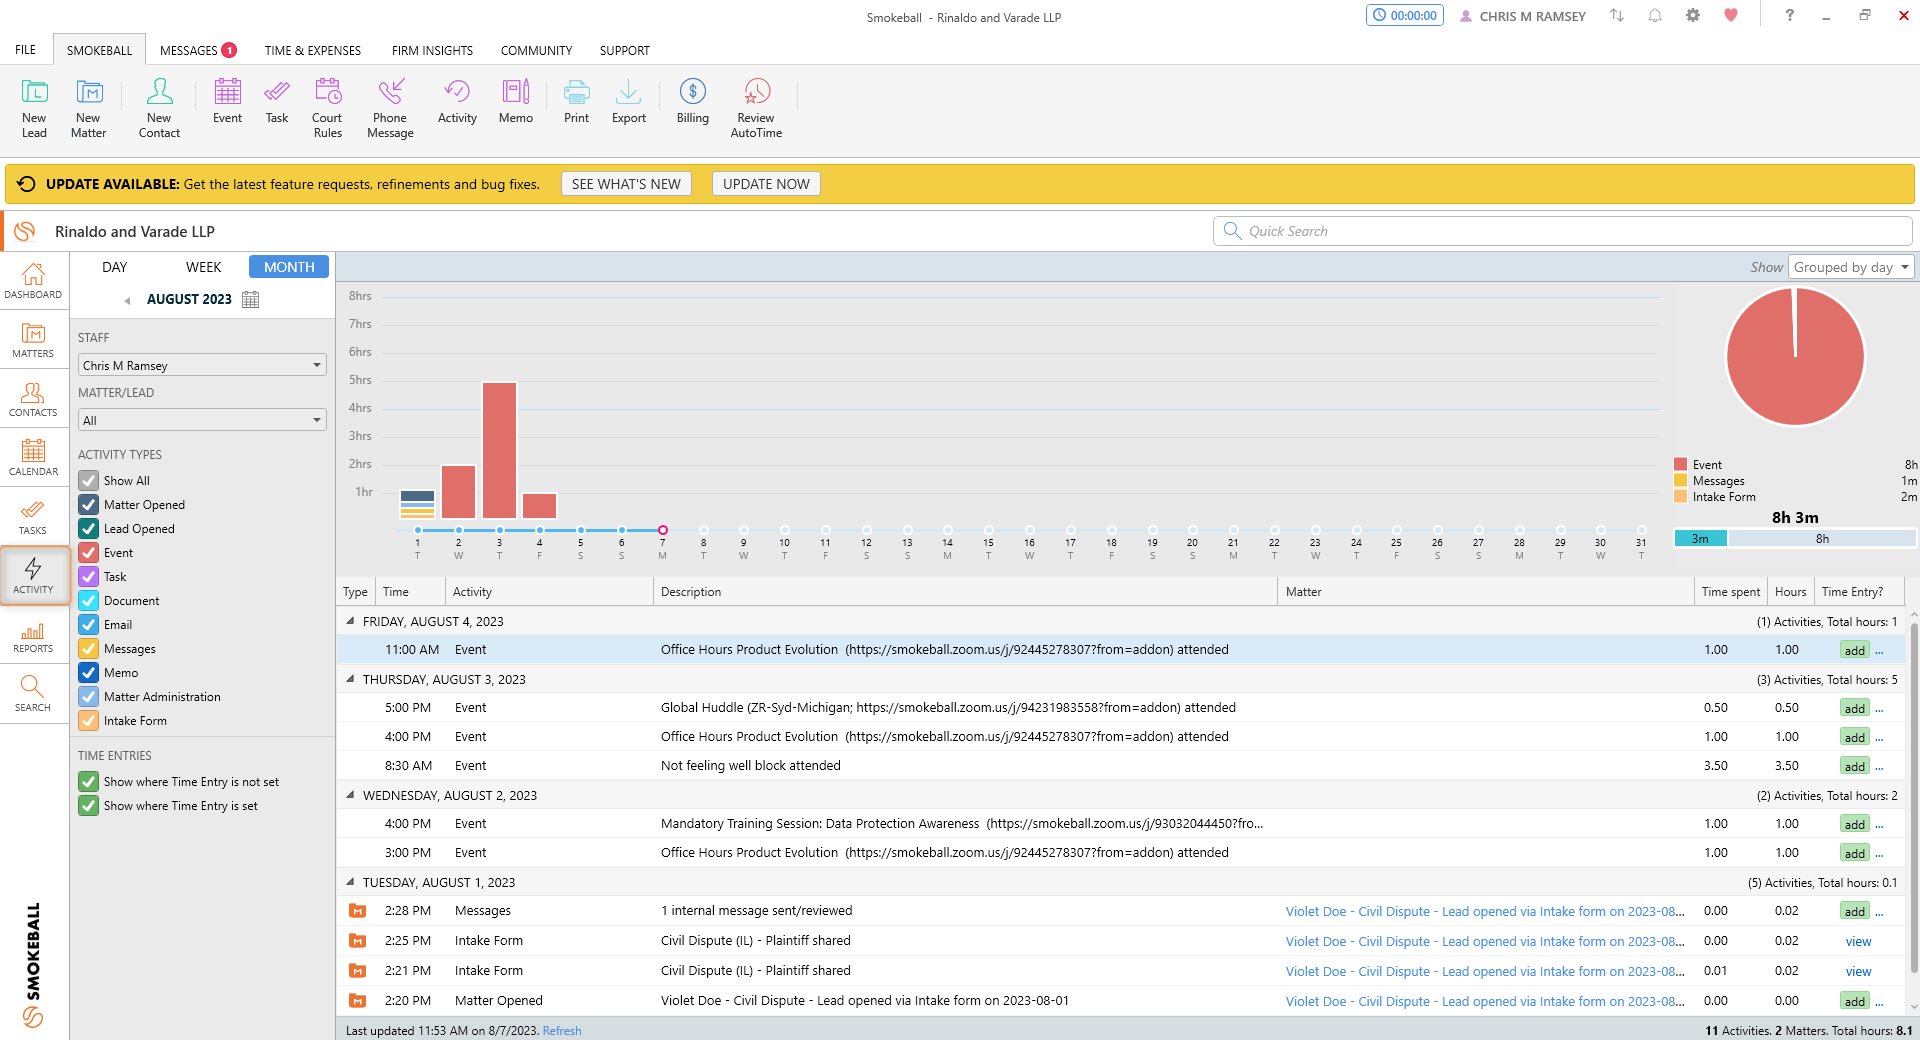This screenshot has width=1920, height=1040.
Task: Open the Chris M Ramsey user menu
Action: [1522, 16]
